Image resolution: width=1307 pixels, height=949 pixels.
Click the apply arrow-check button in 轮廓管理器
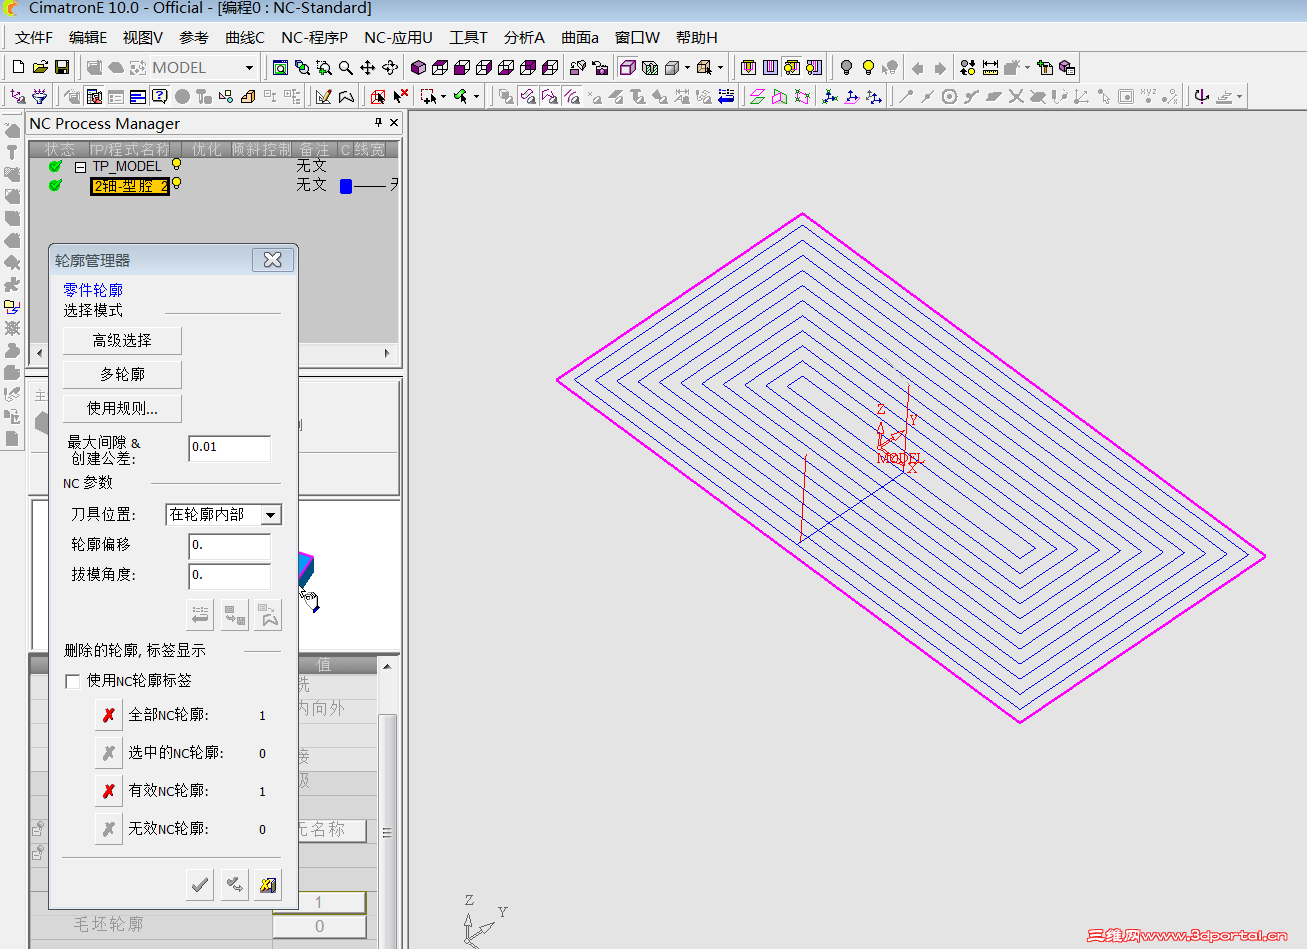coord(234,884)
